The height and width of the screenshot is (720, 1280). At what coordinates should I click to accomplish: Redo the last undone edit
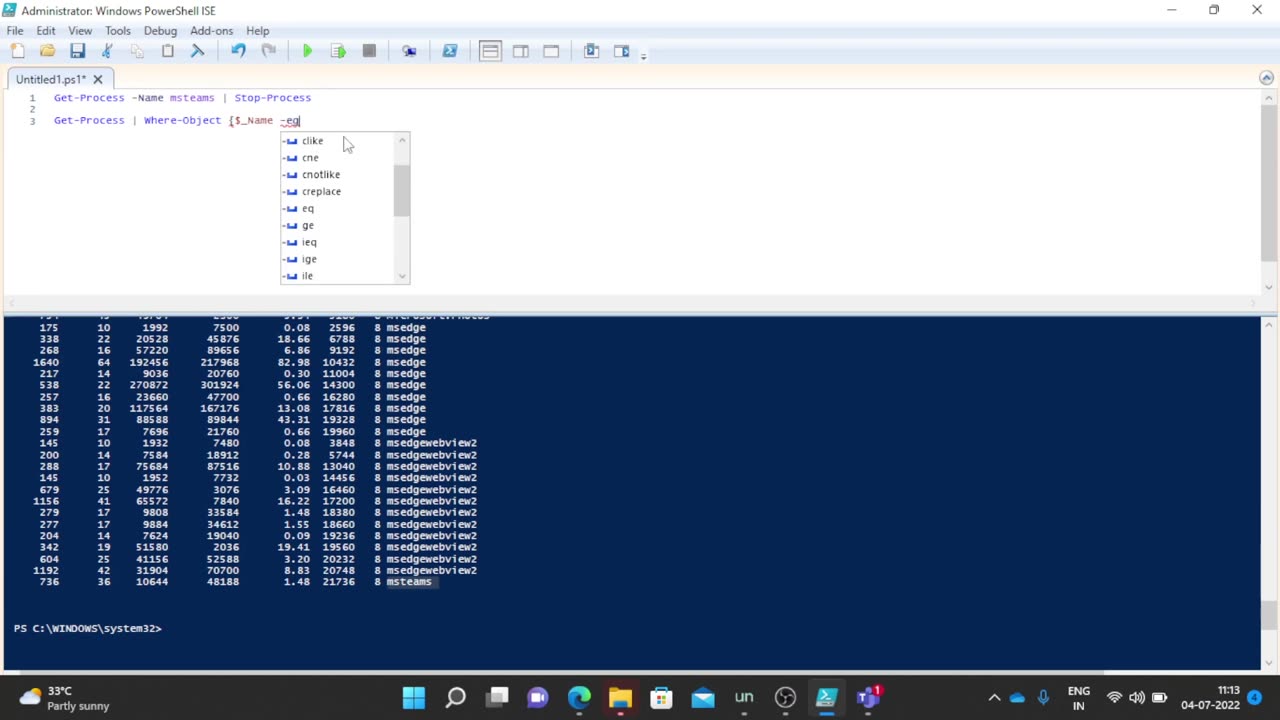[268, 51]
